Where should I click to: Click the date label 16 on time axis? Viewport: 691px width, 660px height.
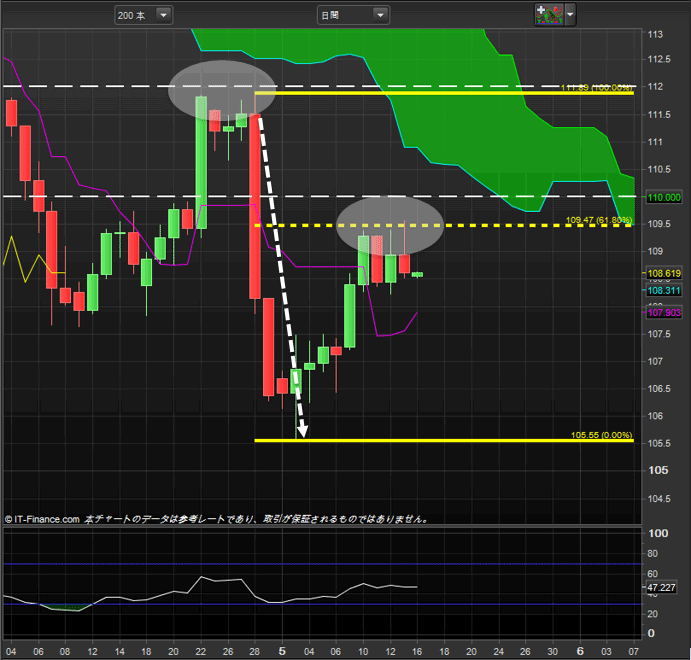coord(417,652)
